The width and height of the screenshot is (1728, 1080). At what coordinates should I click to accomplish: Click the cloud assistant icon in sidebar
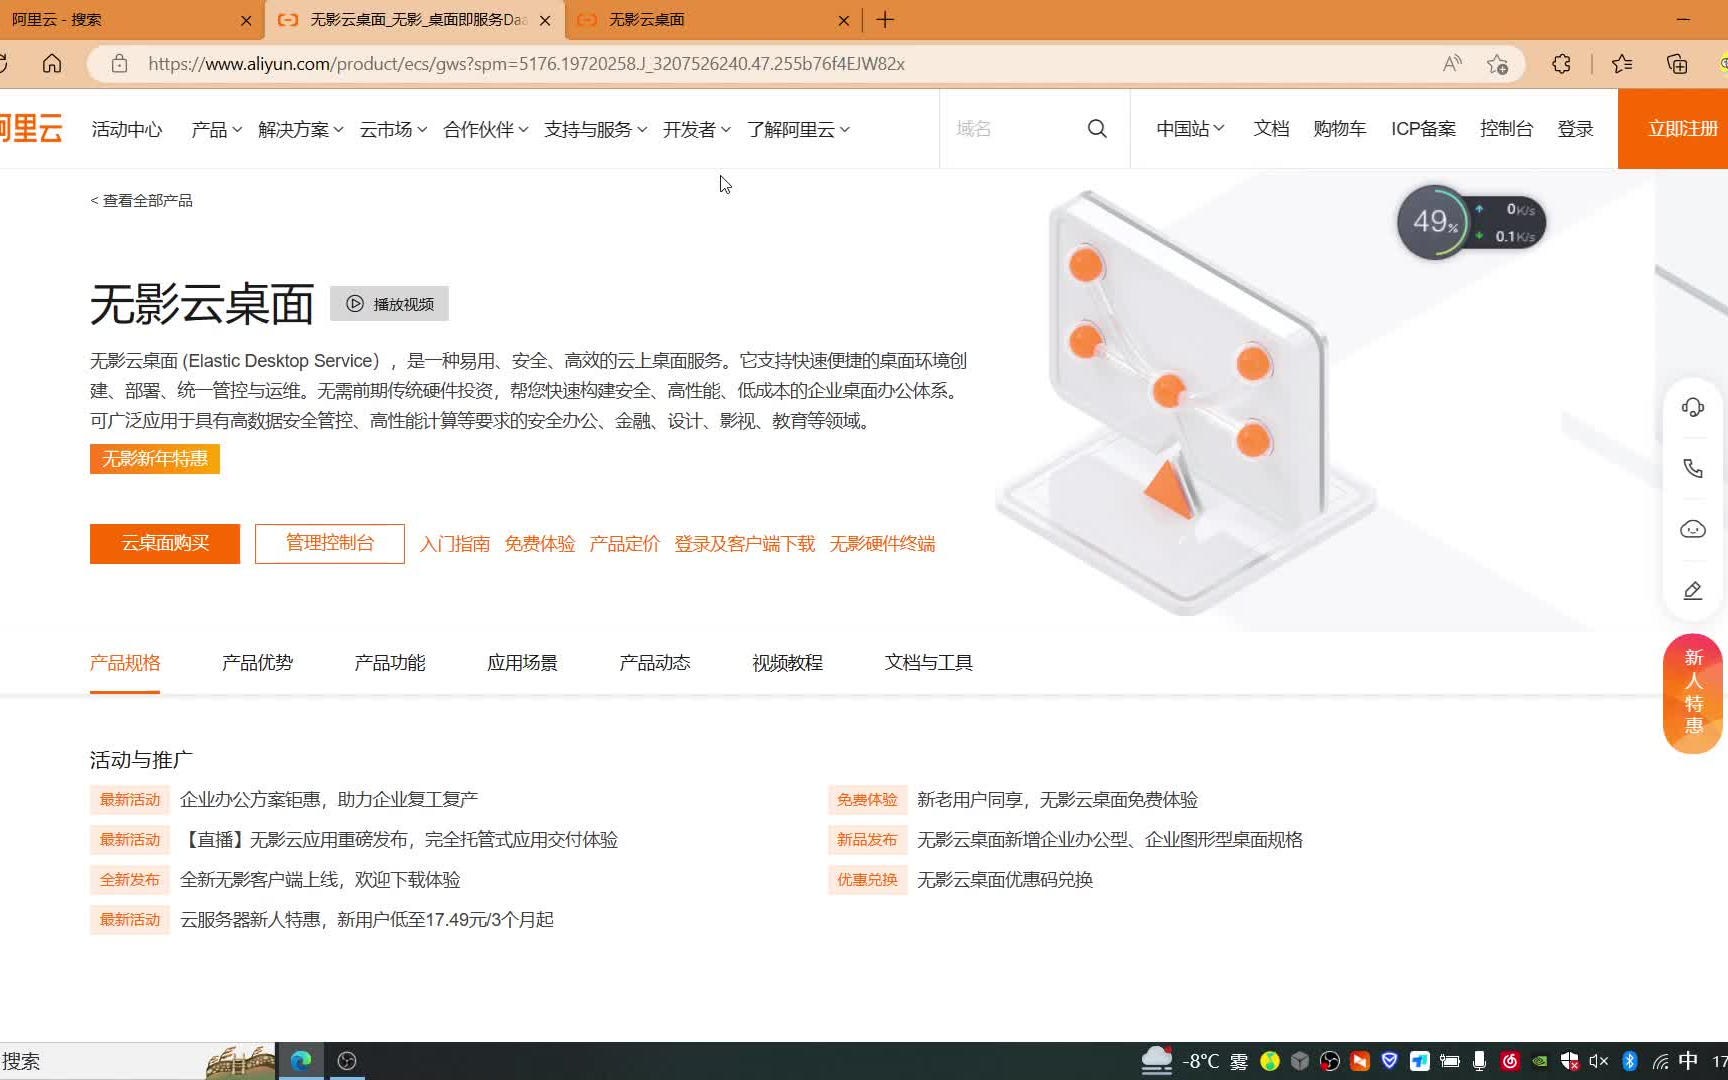[1692, 529]
